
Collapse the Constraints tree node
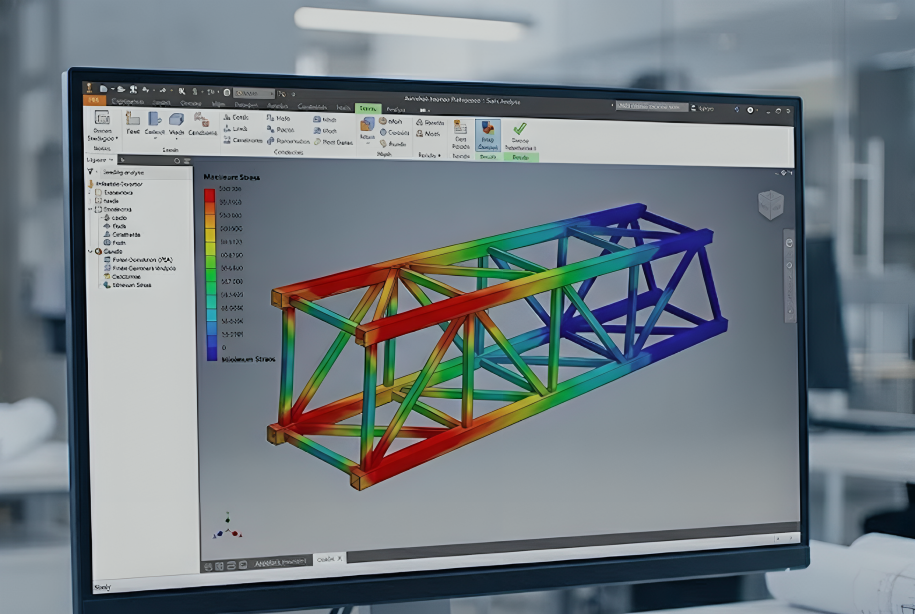[89, 210]
